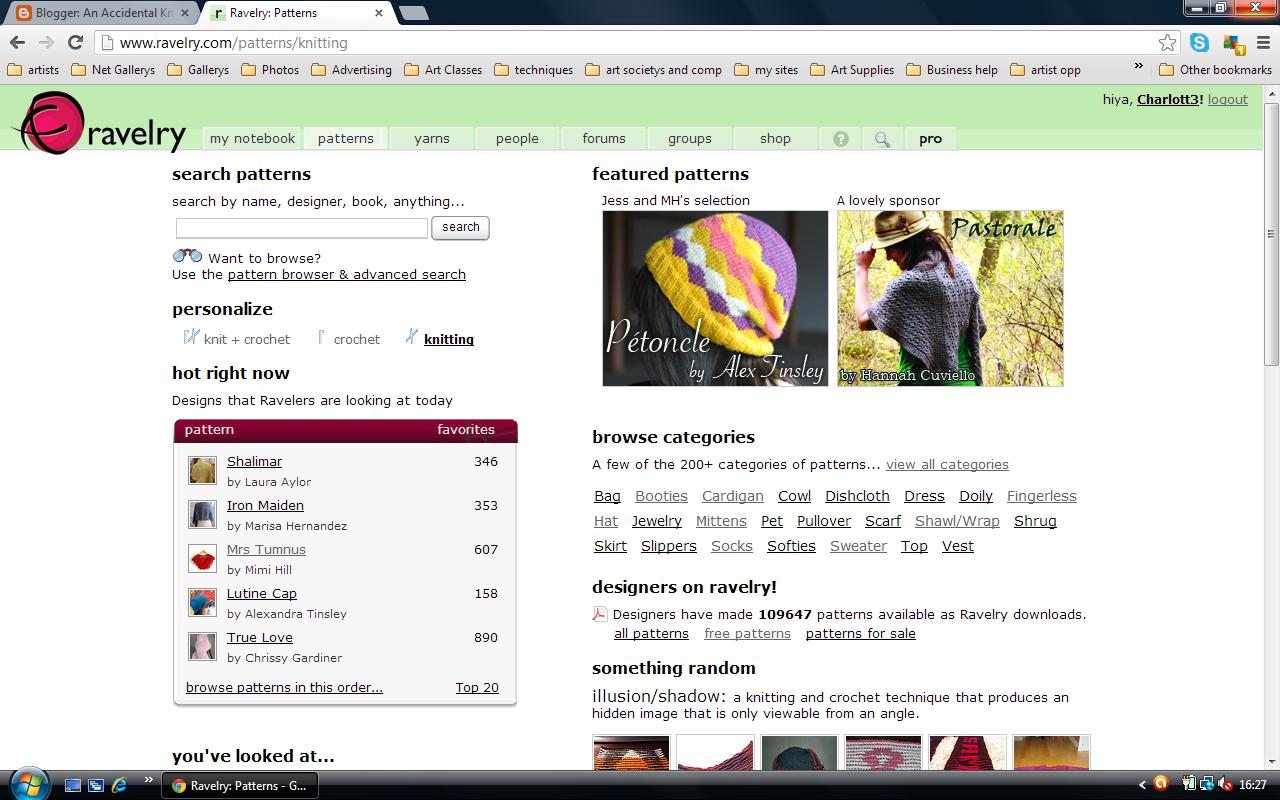Click the logout link
1280x800 pixels.
(x=1228, y=99)
